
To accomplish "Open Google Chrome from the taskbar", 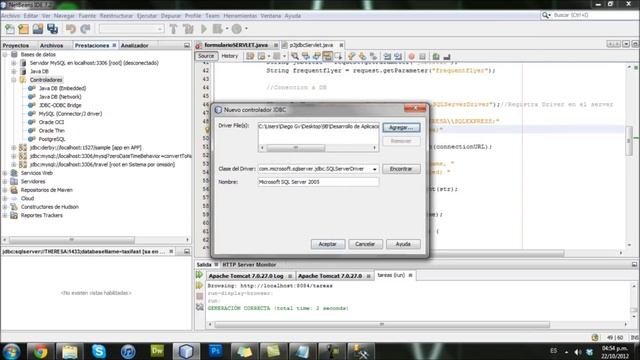I will tap(40, 351).
